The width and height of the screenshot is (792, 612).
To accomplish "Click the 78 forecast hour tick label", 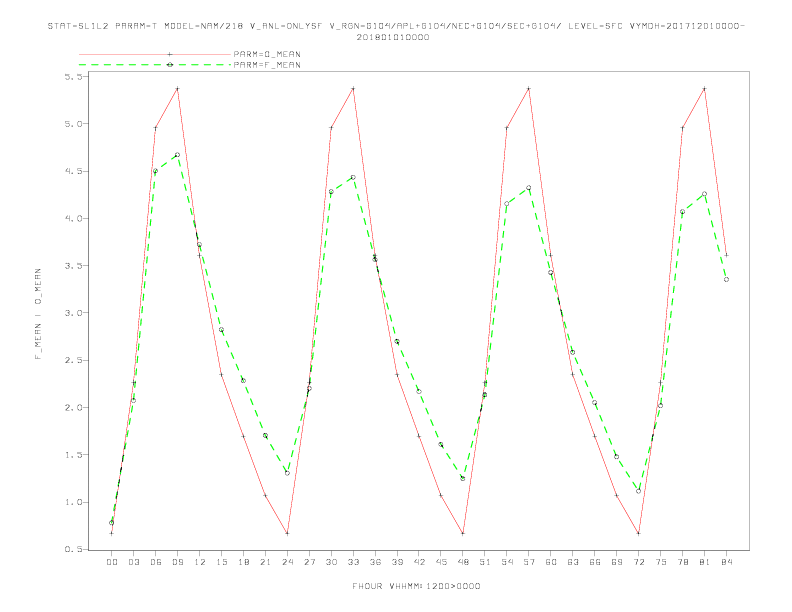I will [682, 562].
